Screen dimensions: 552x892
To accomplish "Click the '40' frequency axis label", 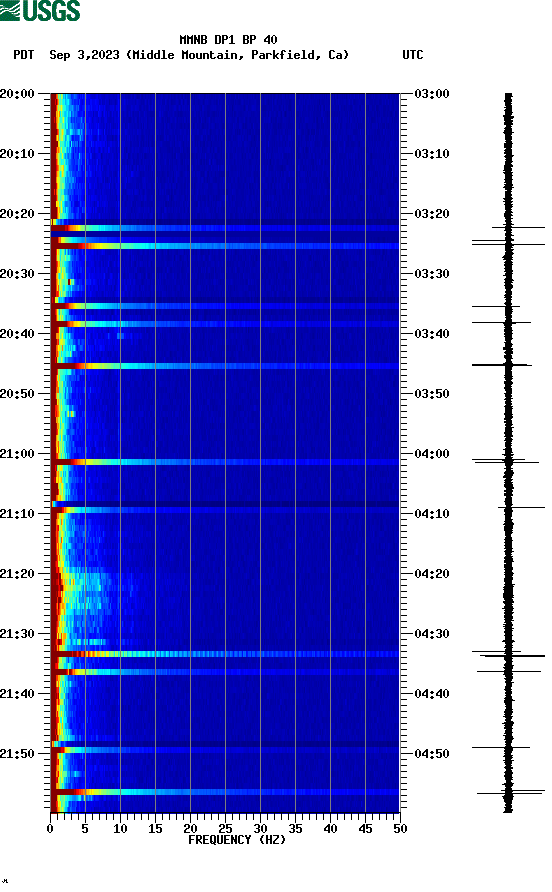I will 330,829.
